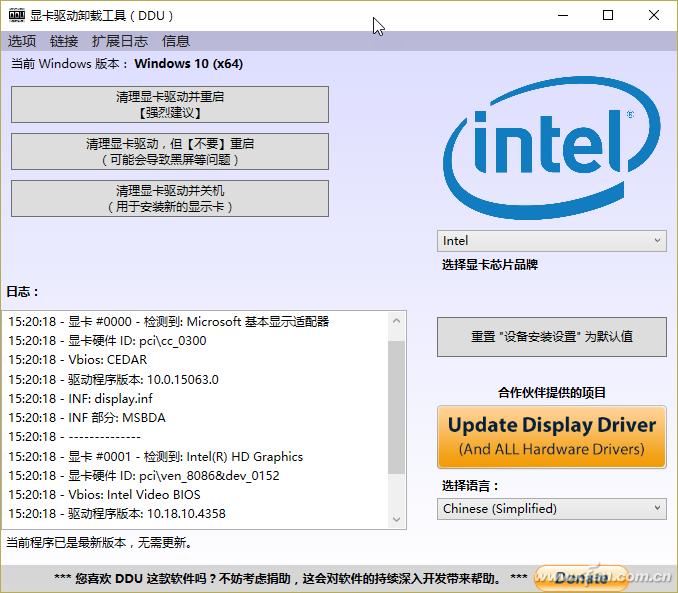
Task: Click the Intel logo image
Action: click(x=552, y=147)
